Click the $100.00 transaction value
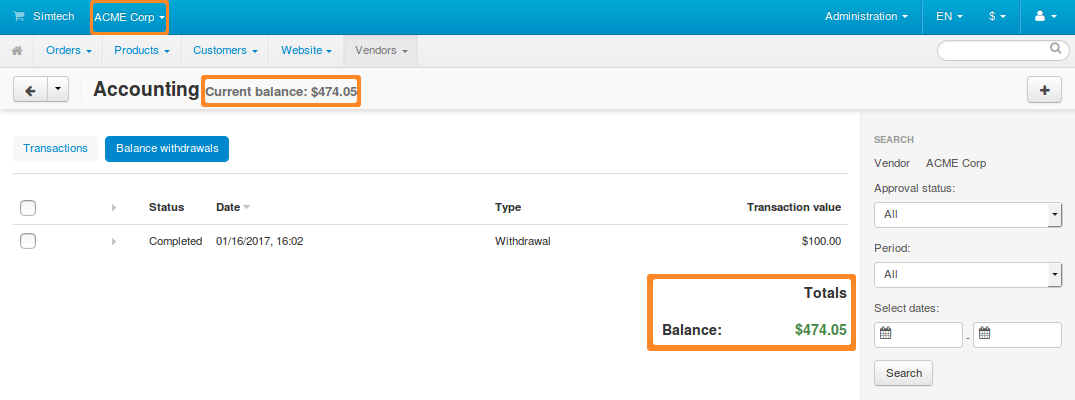1075x400 pixels. coord(821,242)
